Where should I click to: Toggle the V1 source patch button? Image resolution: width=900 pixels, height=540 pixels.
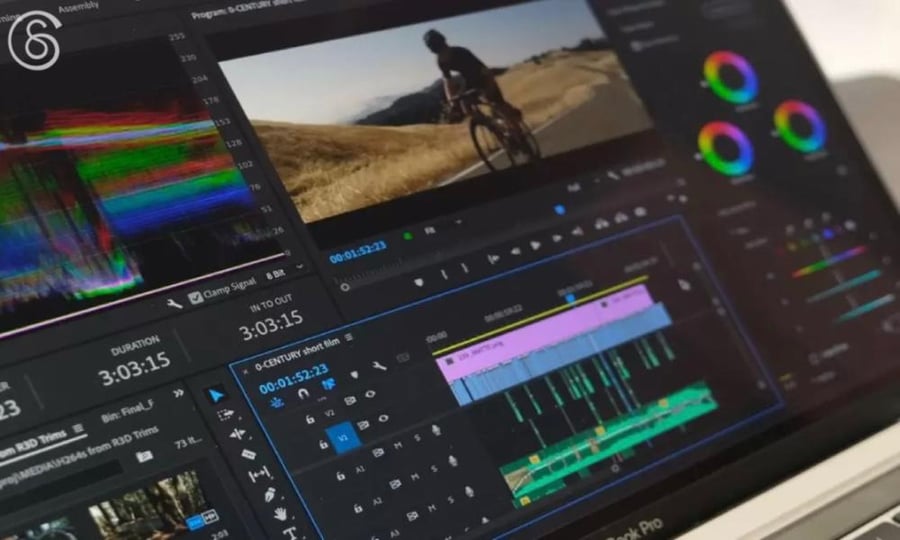(x=343, y=438)
